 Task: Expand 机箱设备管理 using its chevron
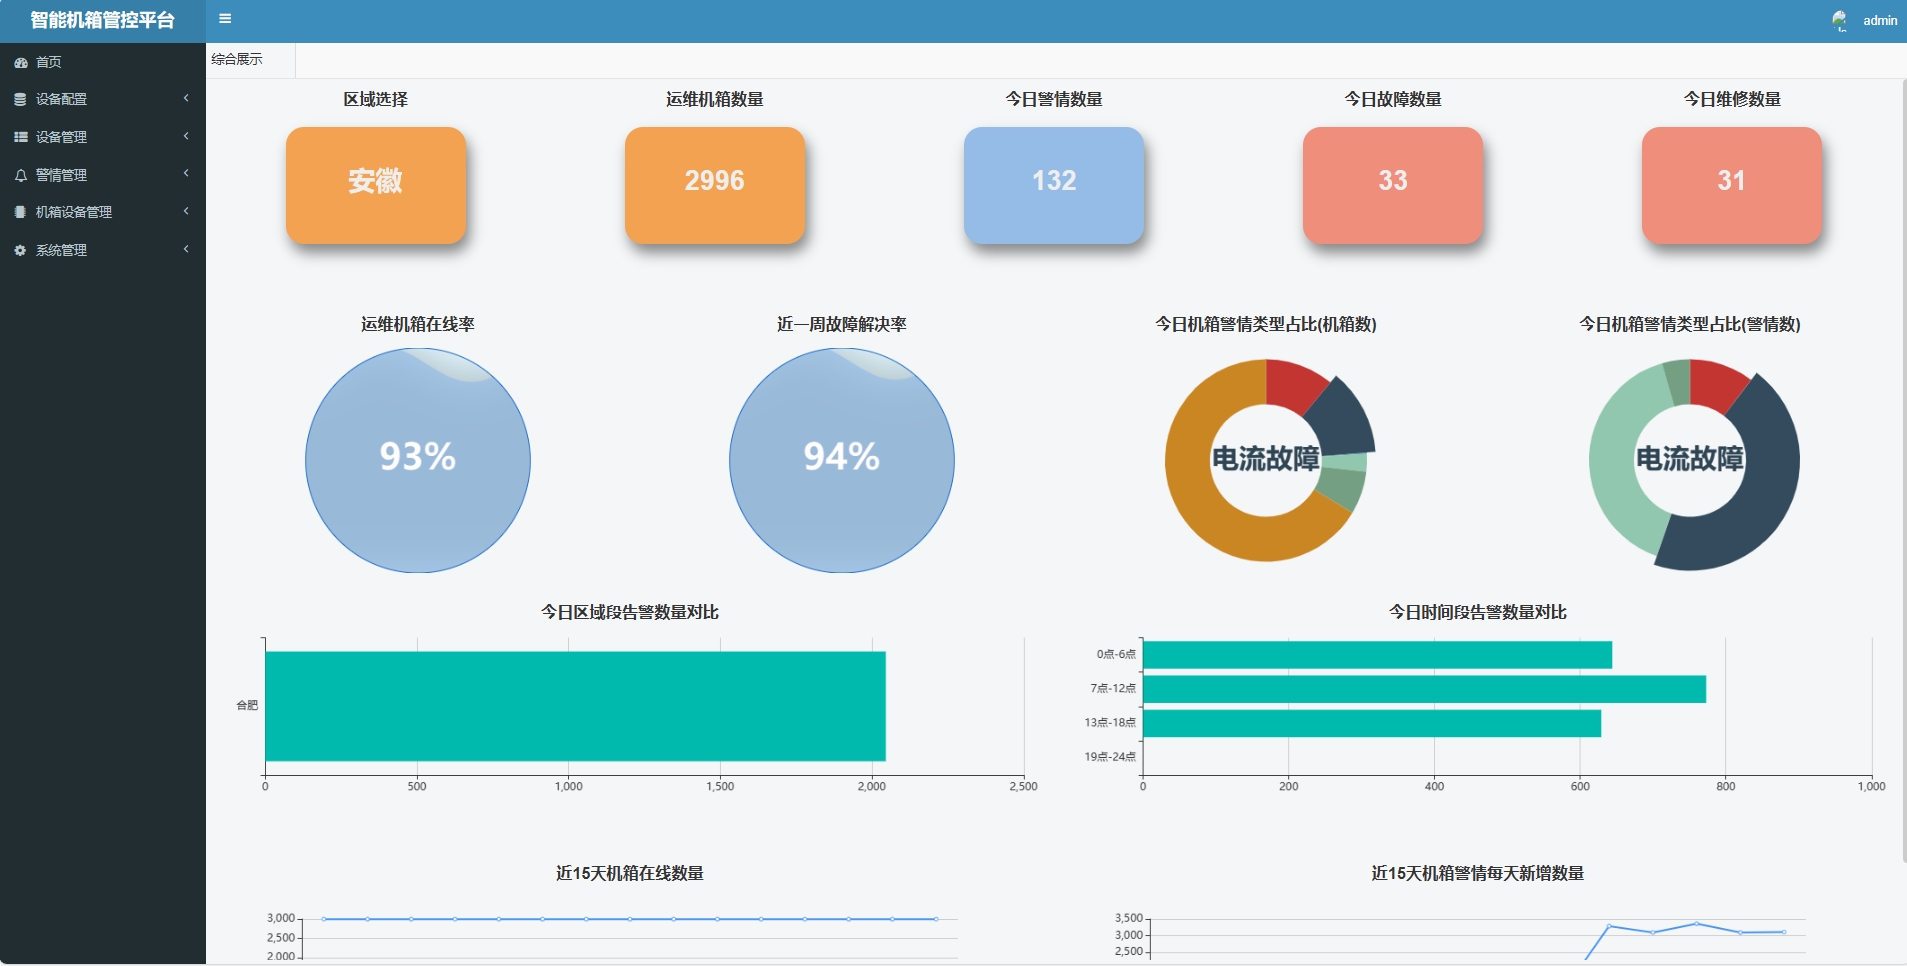pyautogui.click(x=186, y=211)
